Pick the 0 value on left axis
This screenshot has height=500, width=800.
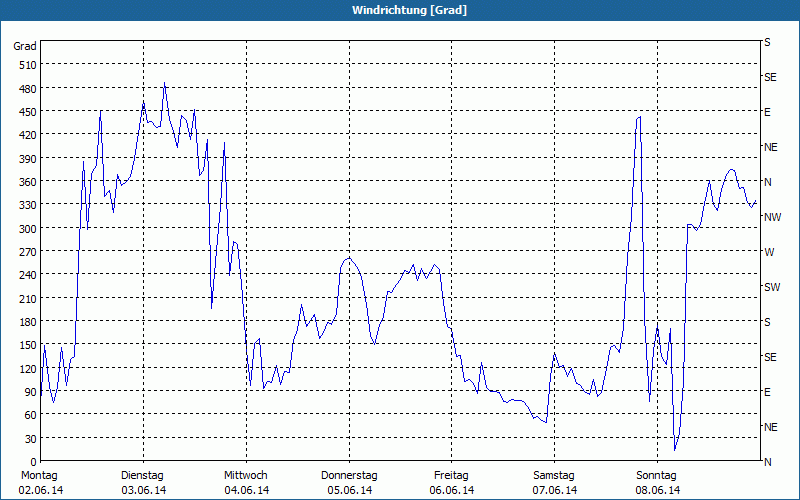pyautogui.click(x=32, y=462)
